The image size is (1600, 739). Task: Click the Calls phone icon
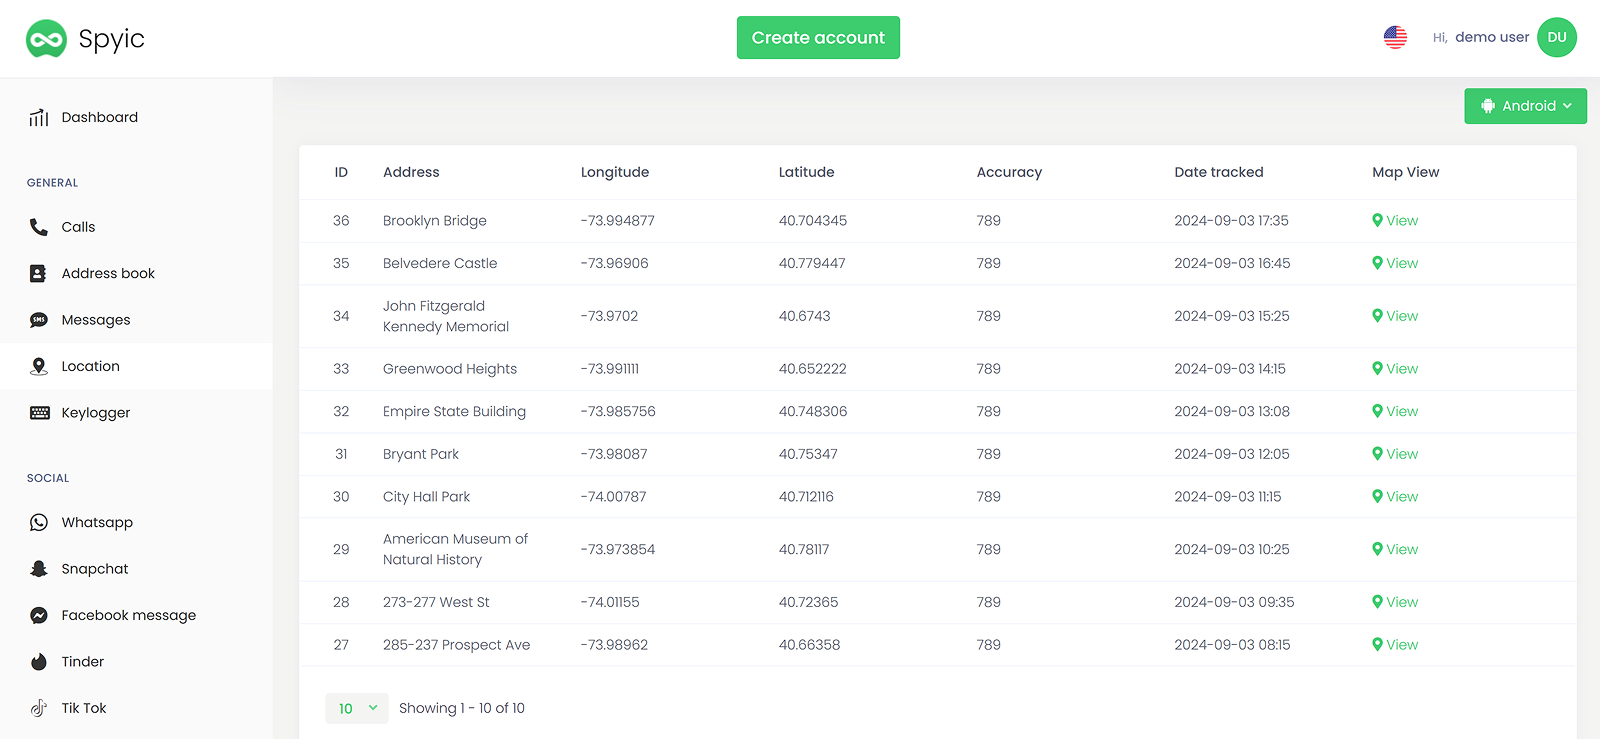pos(39,227)
